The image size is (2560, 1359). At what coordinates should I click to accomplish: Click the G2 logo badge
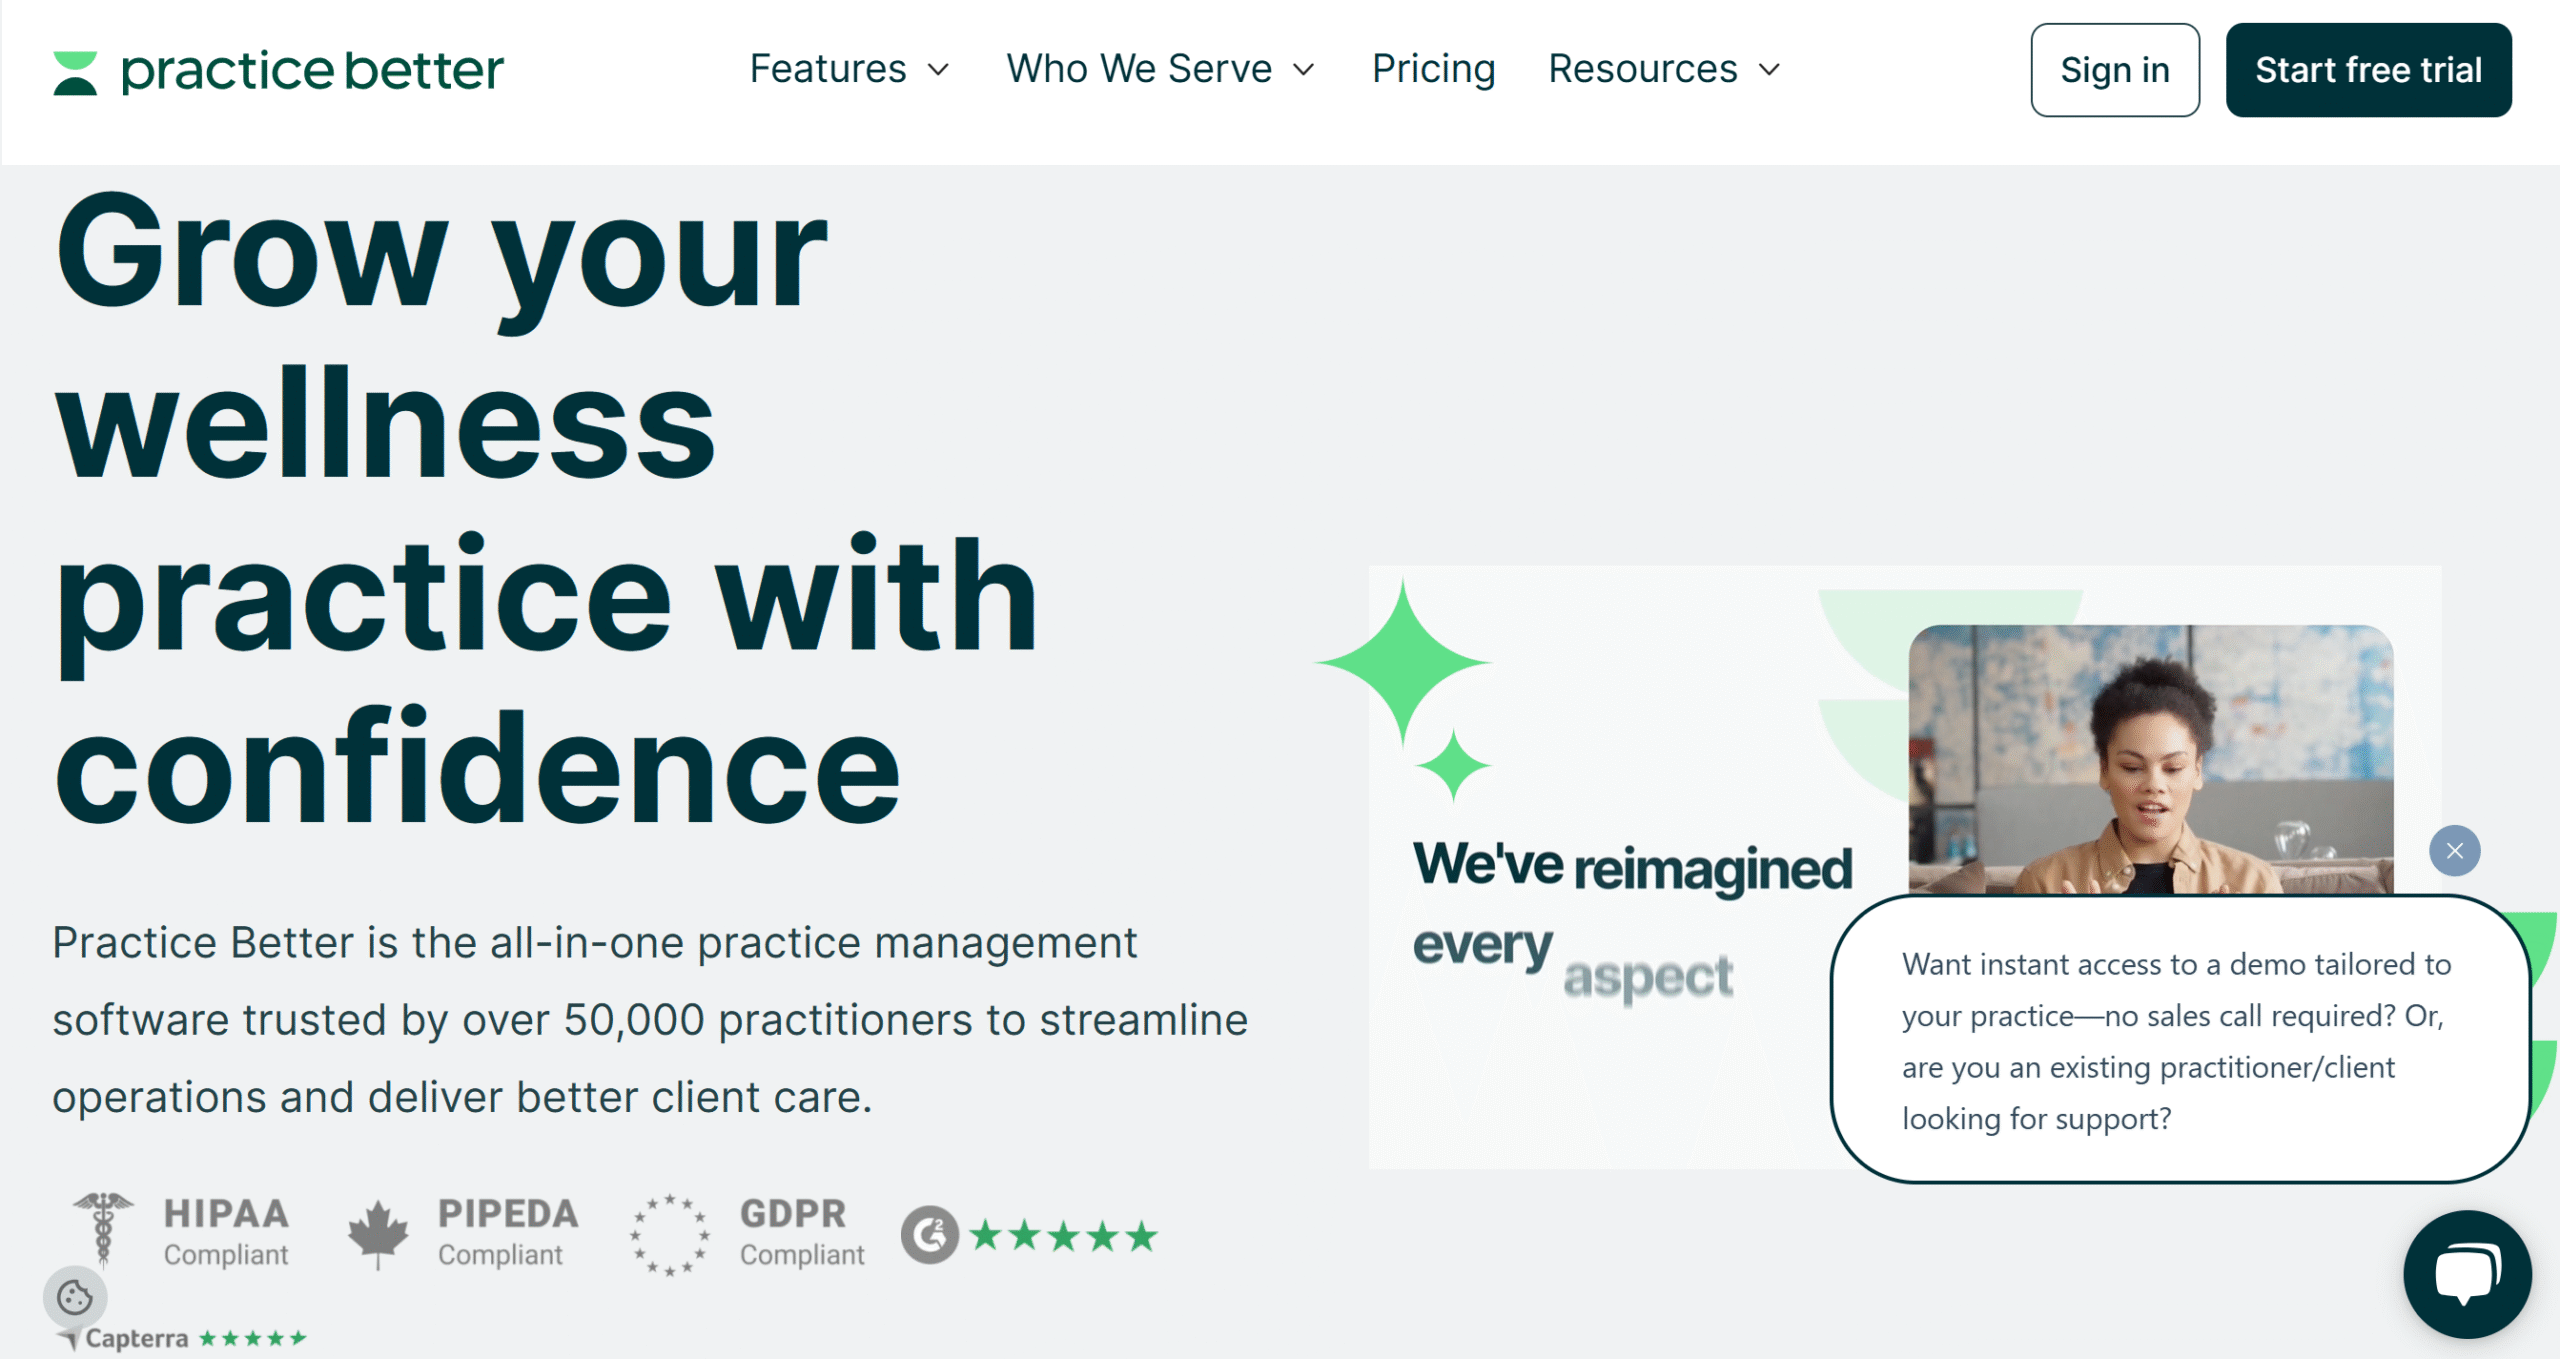click(929, 1235)
